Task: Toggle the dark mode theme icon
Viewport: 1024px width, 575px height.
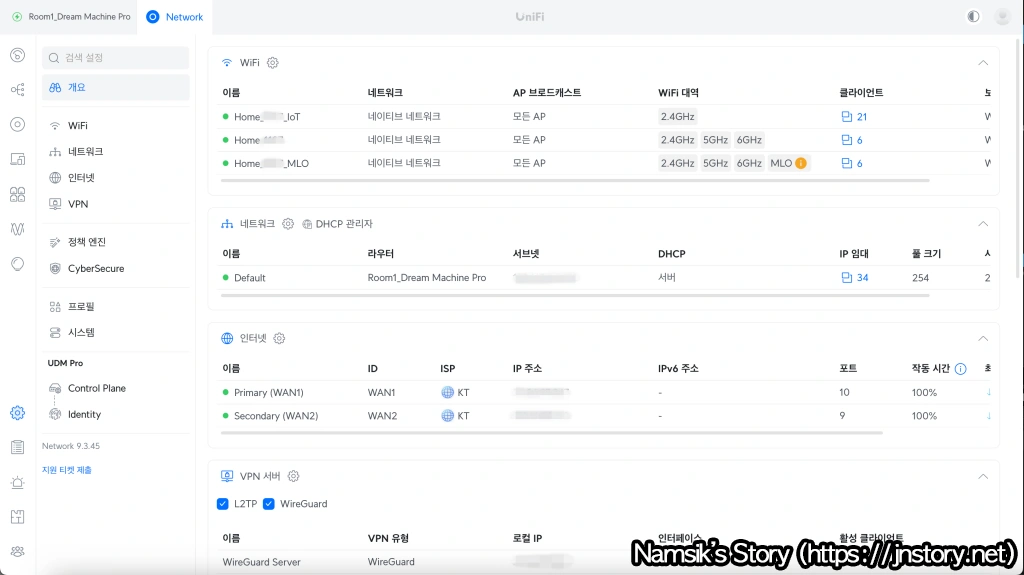Action: [x=973, y=17]
